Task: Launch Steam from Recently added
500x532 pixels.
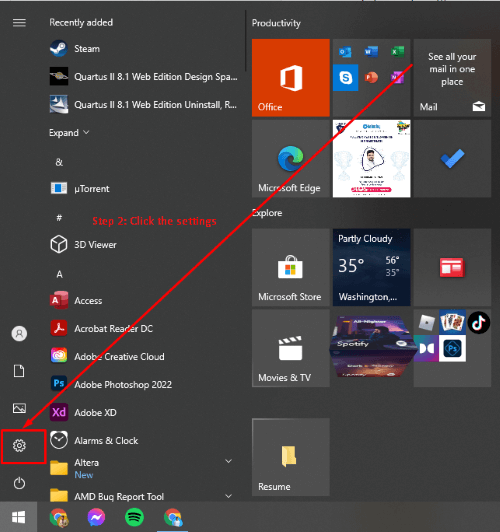Action: [144, 49]
